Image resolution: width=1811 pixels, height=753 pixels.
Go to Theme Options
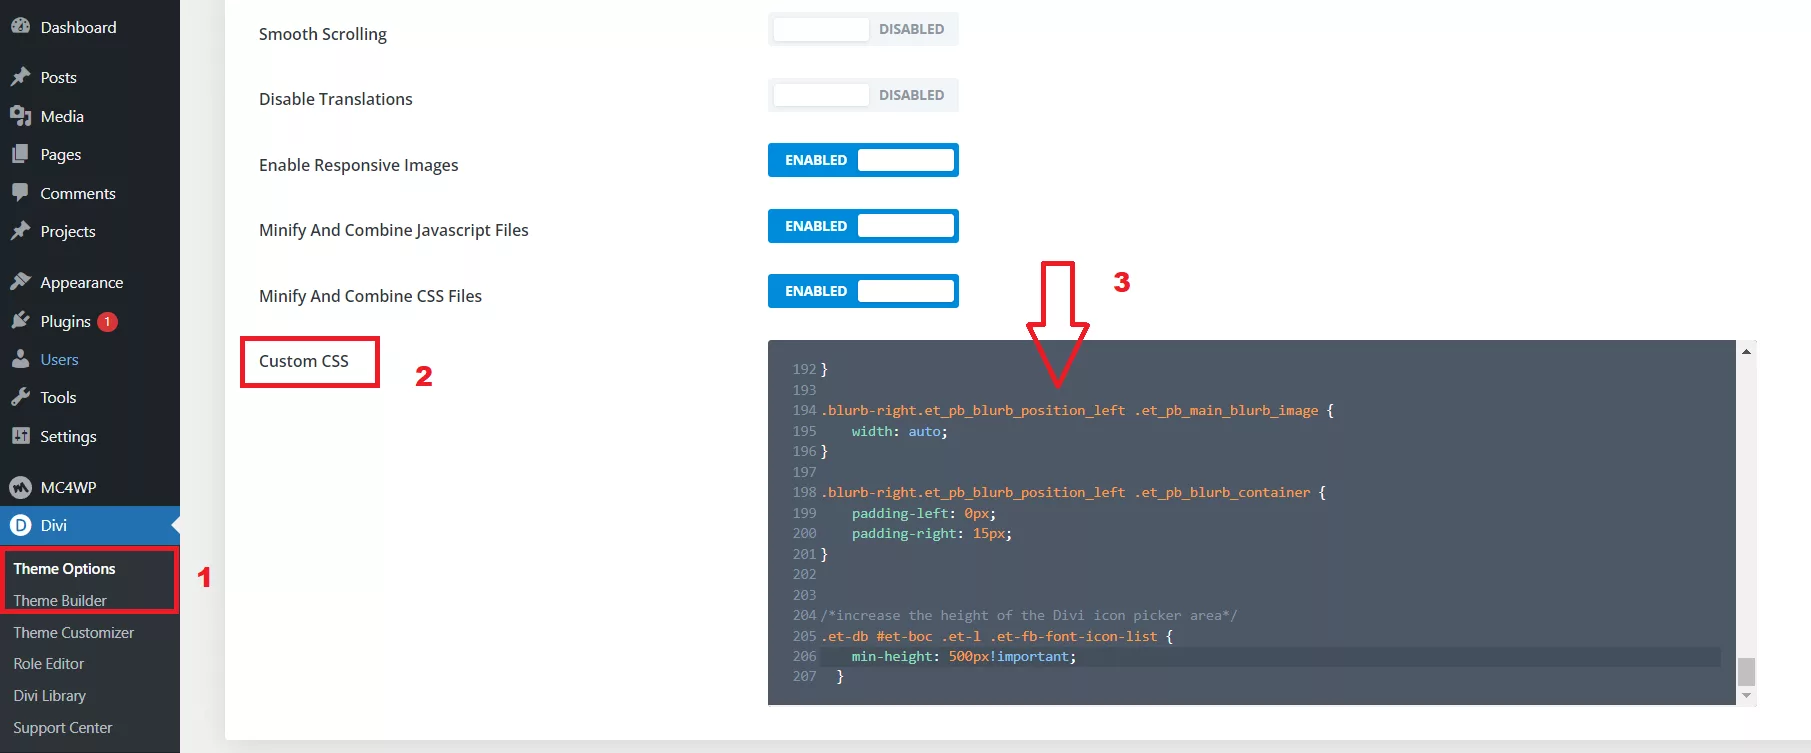click(x=64, y=568)
